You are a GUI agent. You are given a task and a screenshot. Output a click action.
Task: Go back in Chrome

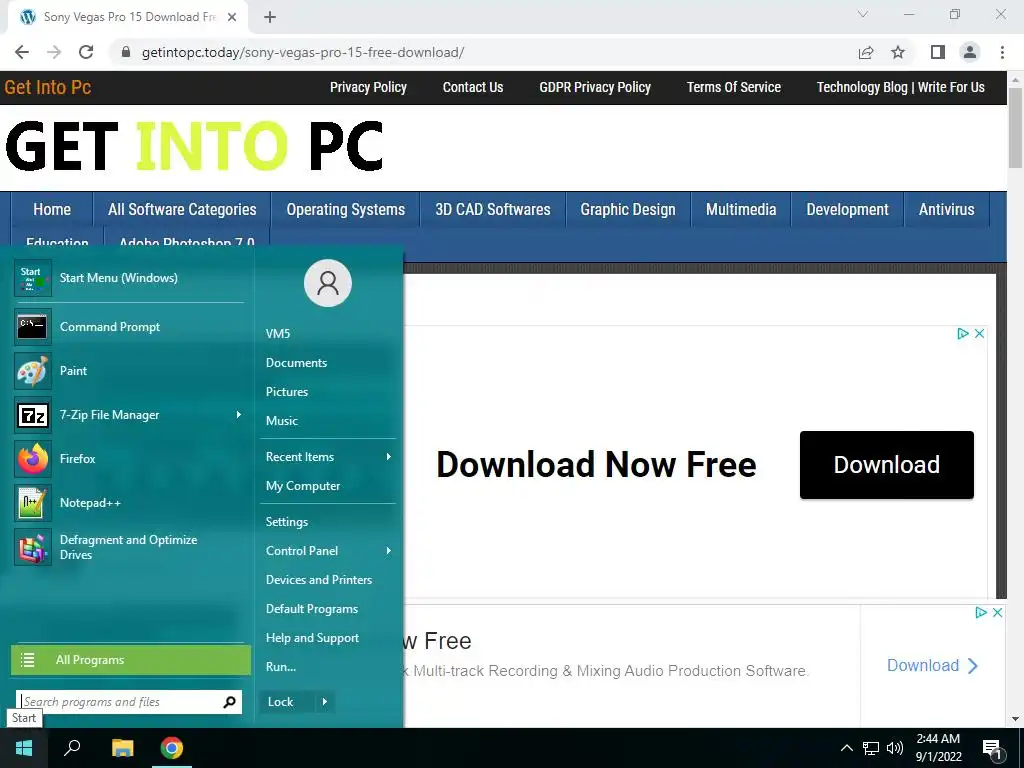pyautogui.click(x=22, y=52)
